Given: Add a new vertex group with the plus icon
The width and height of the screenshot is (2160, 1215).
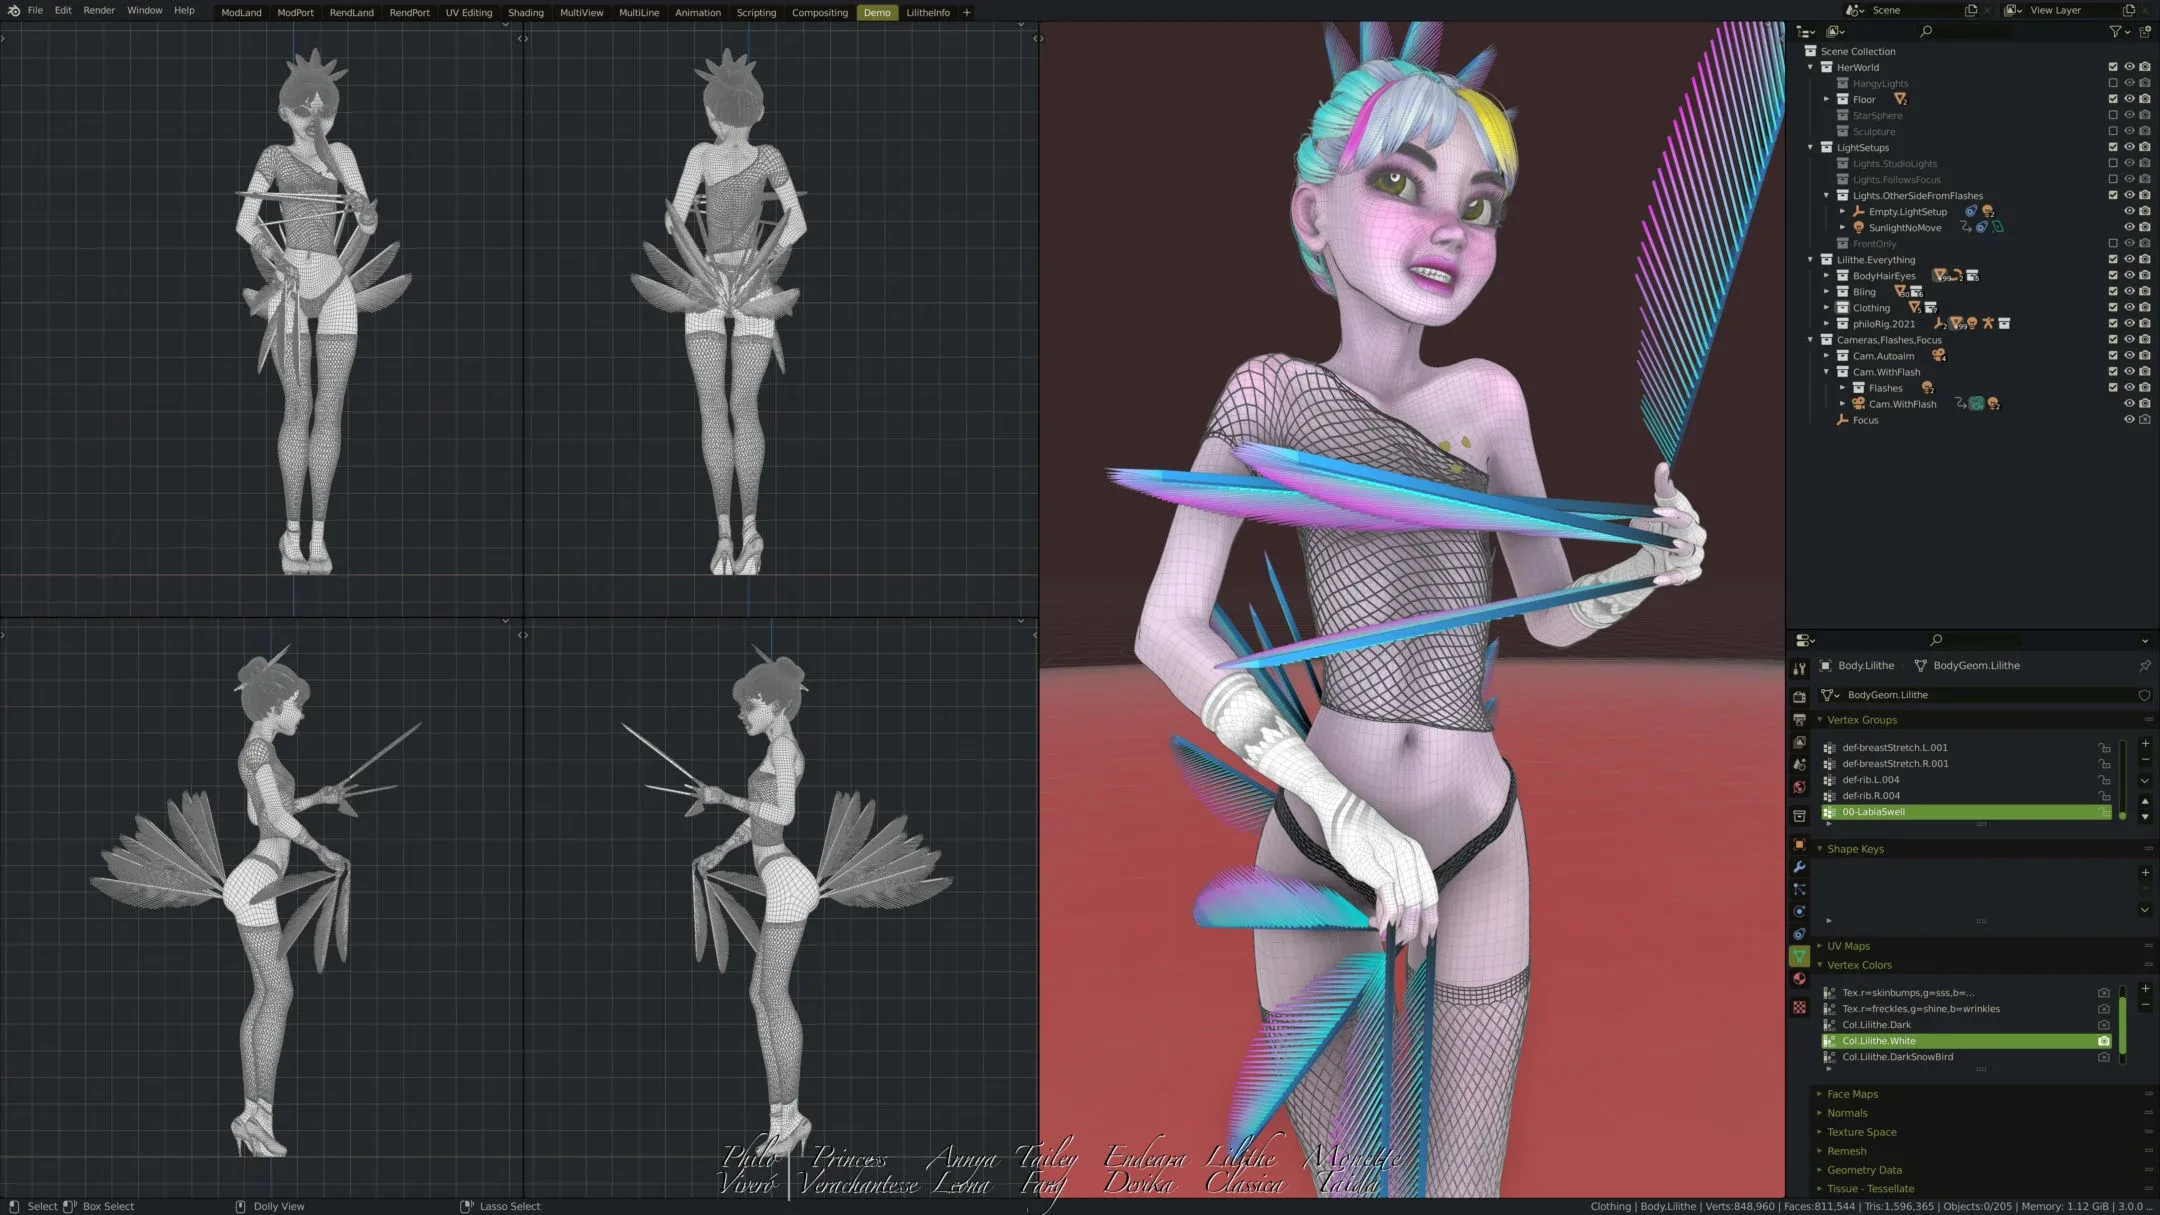Looking at the screenshot, I should pyautogui.click(x=2146, y=744).
